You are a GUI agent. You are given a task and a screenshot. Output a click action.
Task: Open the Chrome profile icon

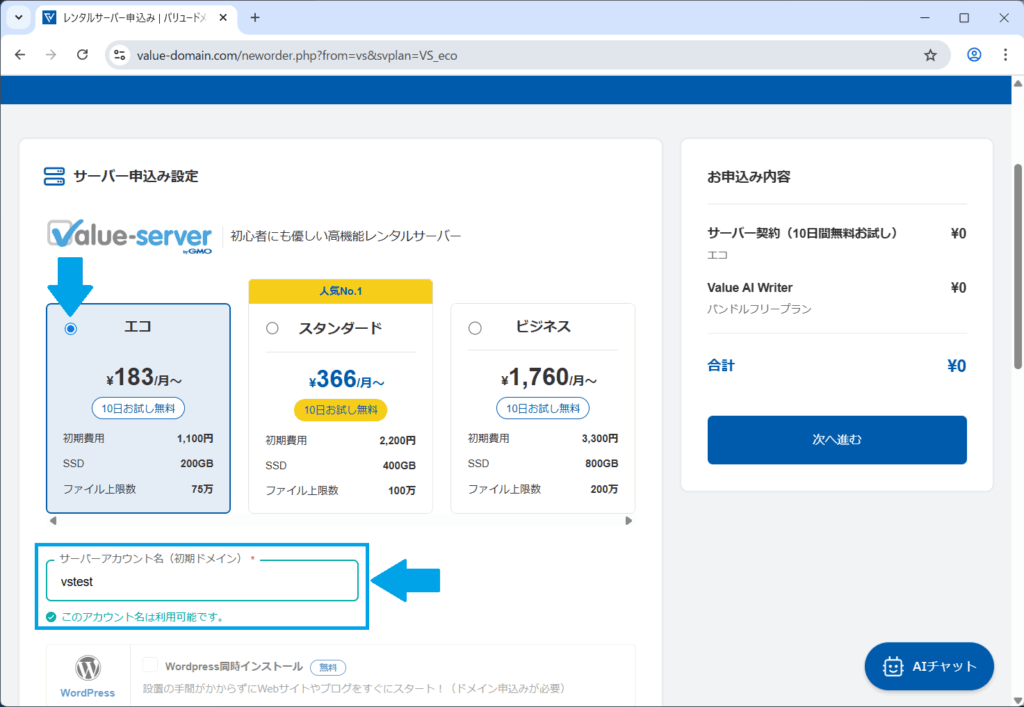[x=973, y=55]
